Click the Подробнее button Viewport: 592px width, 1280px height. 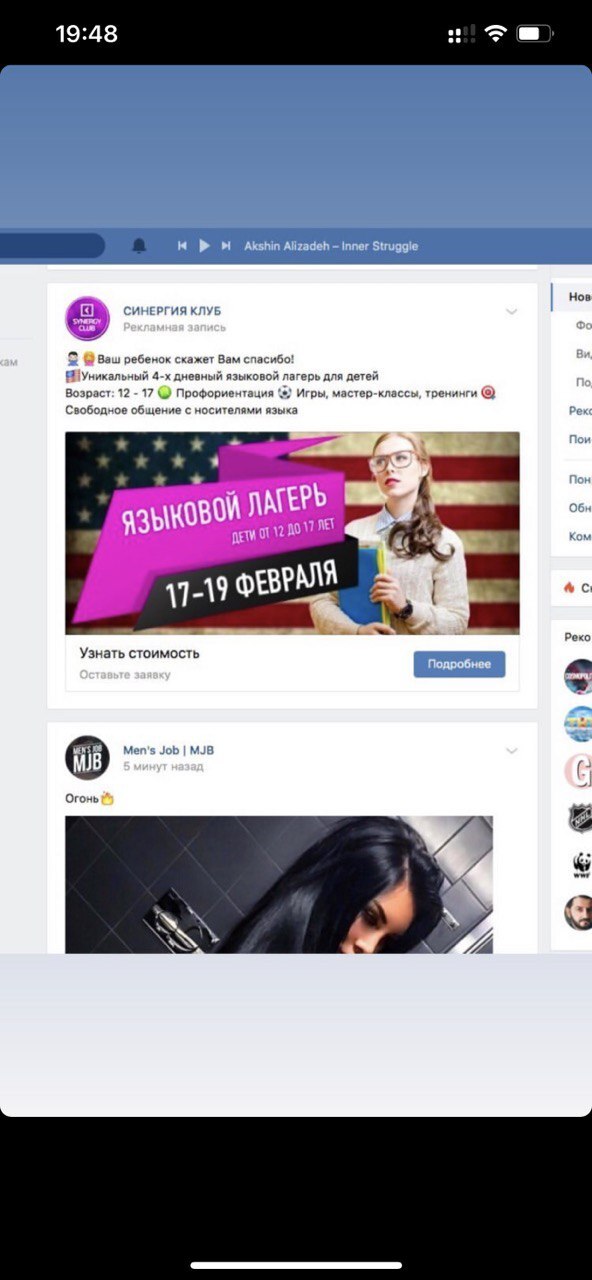[x=459, y=664]
